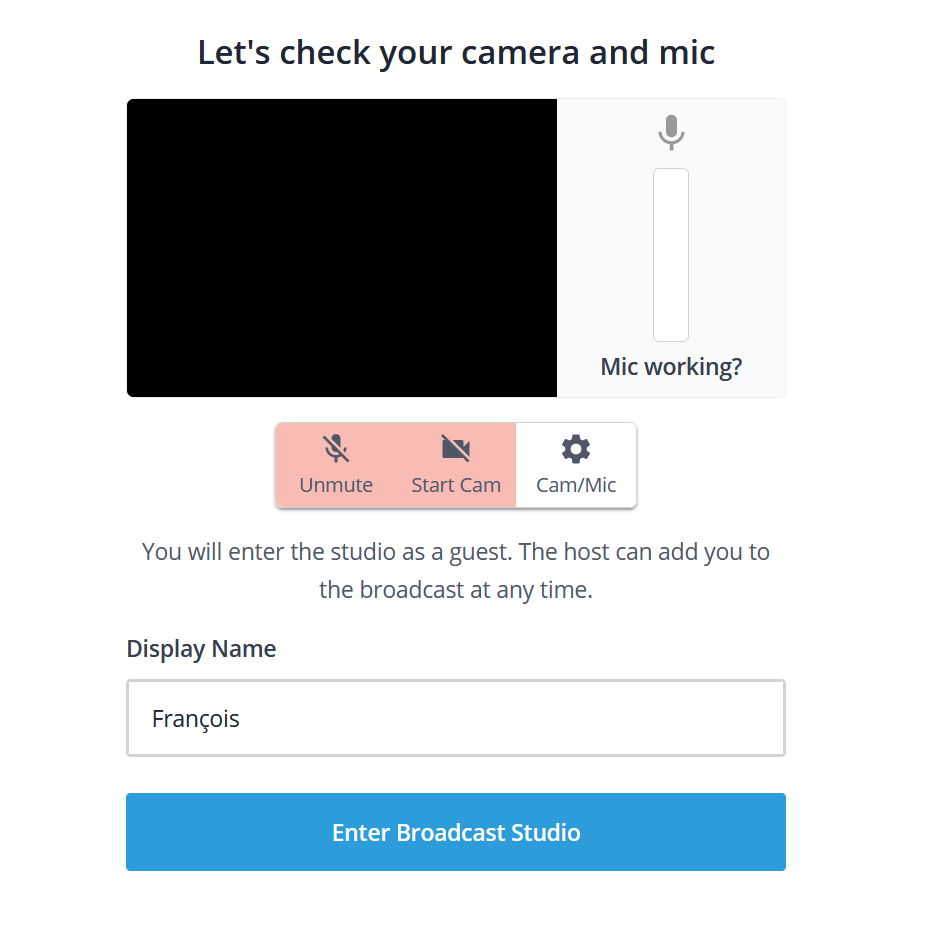Click the crossed-out camera icon

456,448
